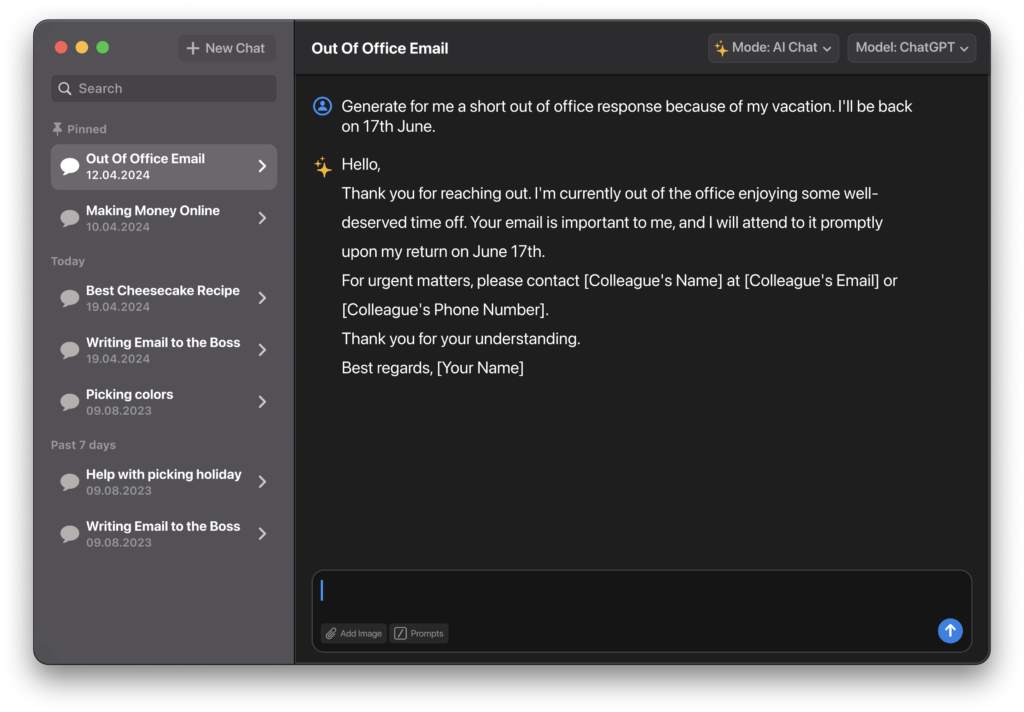Open the Model: ChatGPT dropdown
Screen dimensions: 1024x712
(912, 48)
